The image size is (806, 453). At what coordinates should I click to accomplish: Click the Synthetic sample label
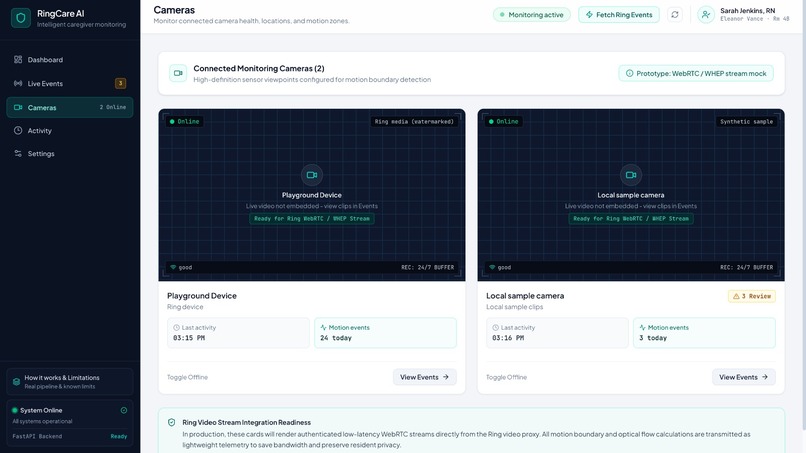coord(746,122)
